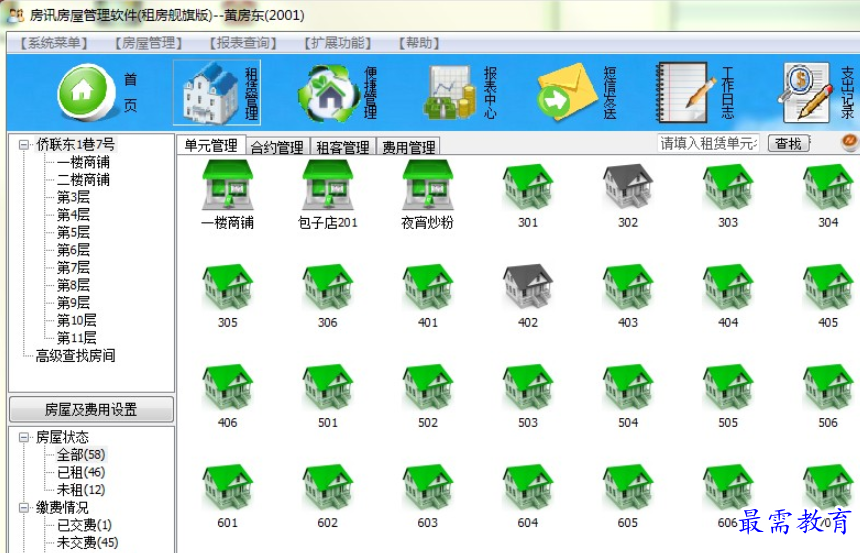The image size is (860, 553).
Task: Switch to the 租客管理 tab
Action: click(343, 146)
